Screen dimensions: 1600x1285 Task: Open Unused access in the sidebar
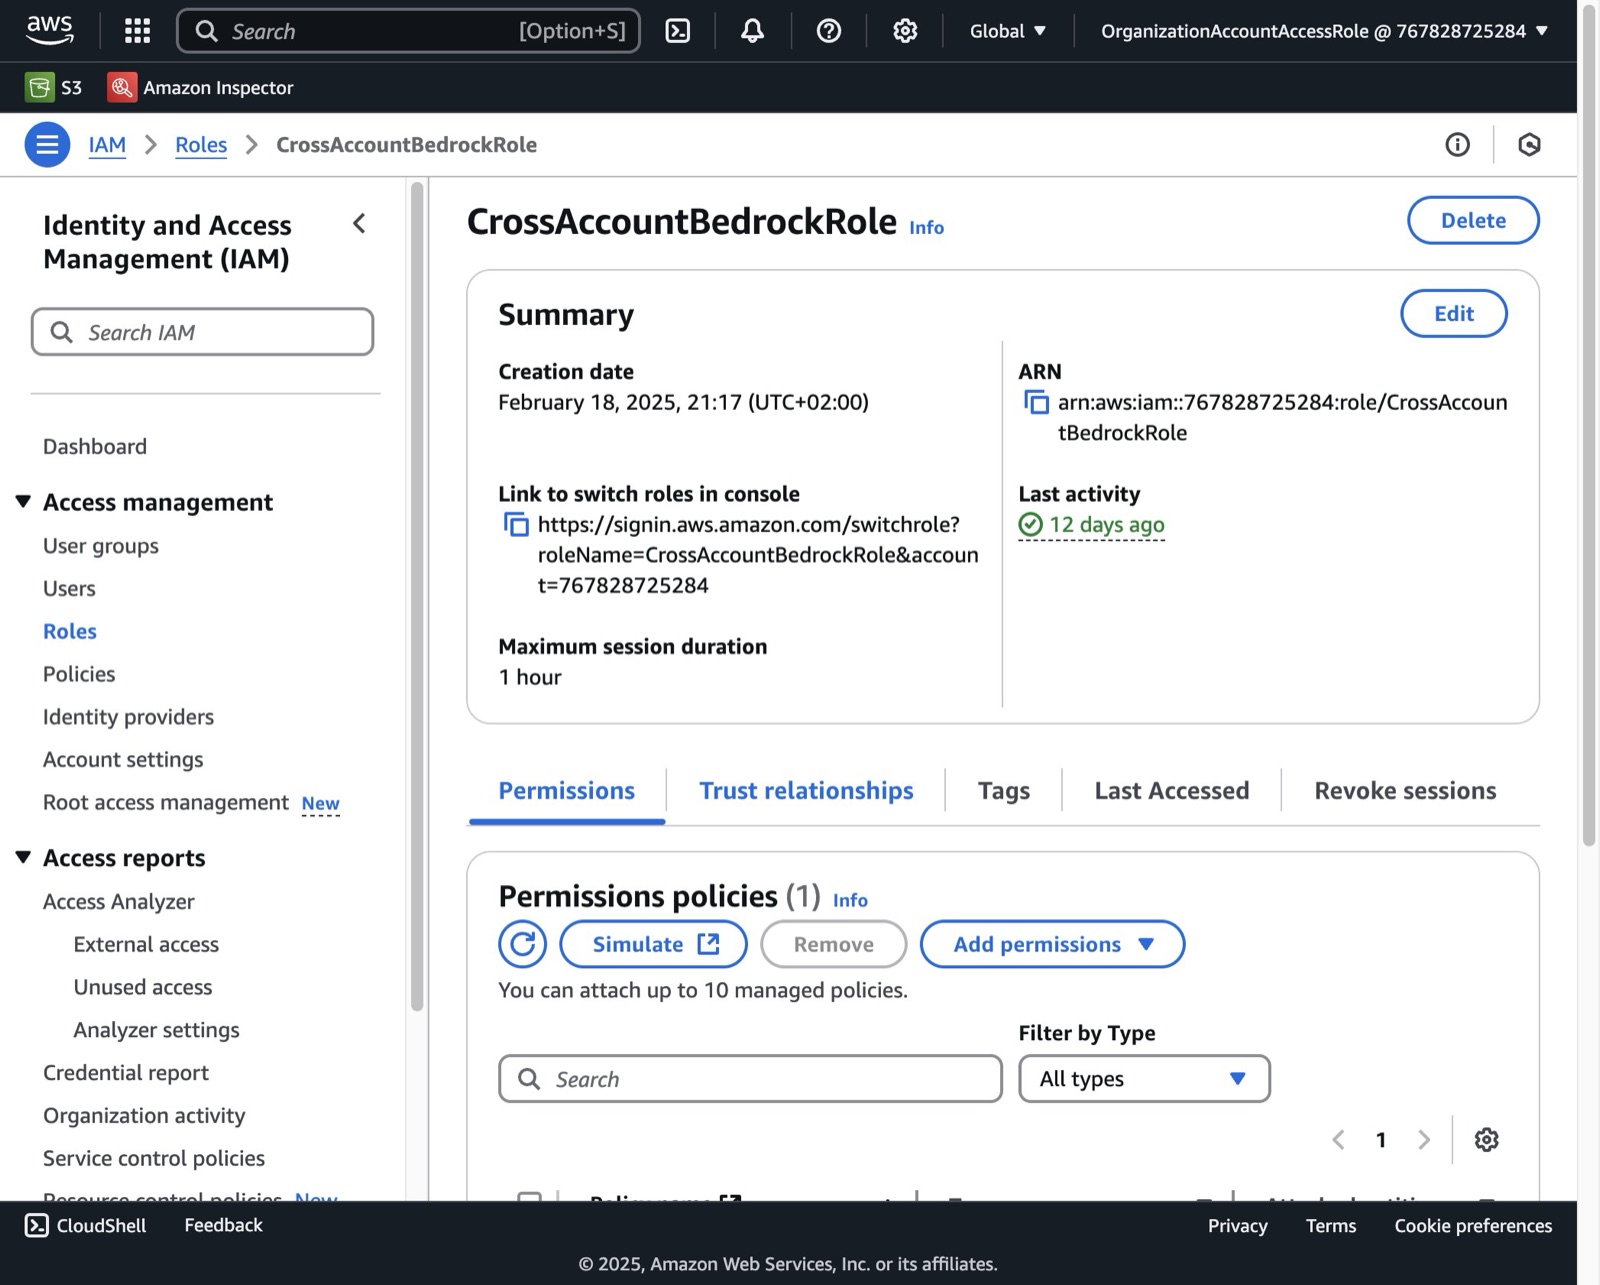(x=143, y=988)
